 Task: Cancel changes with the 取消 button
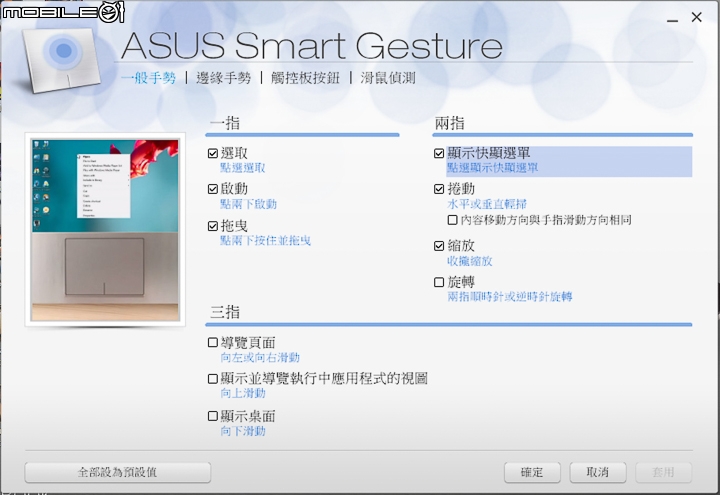(597, 472)
